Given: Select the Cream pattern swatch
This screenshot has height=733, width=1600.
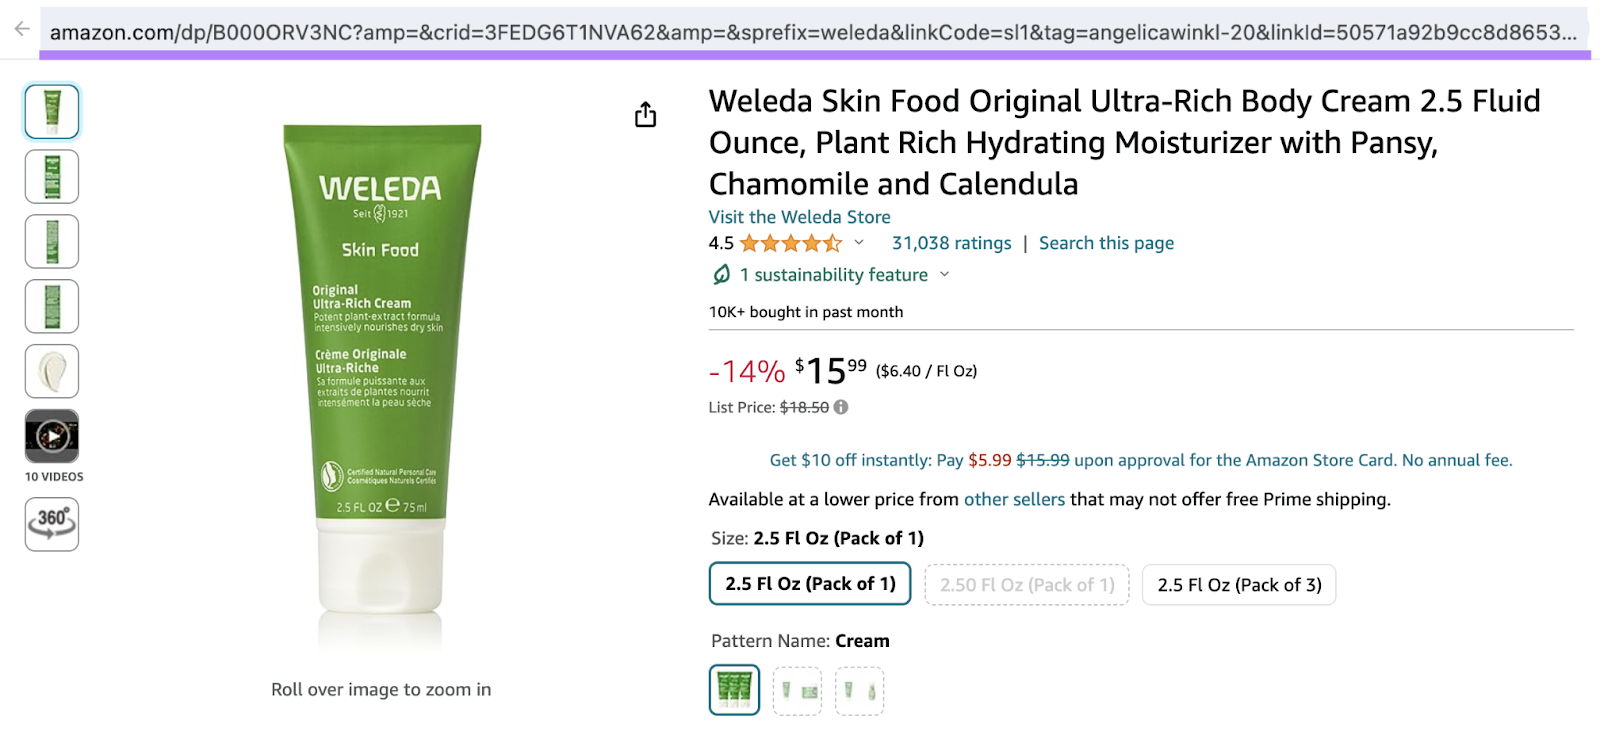Looking at the screenshot, I should pyautogui.click(x=734, y=690).
